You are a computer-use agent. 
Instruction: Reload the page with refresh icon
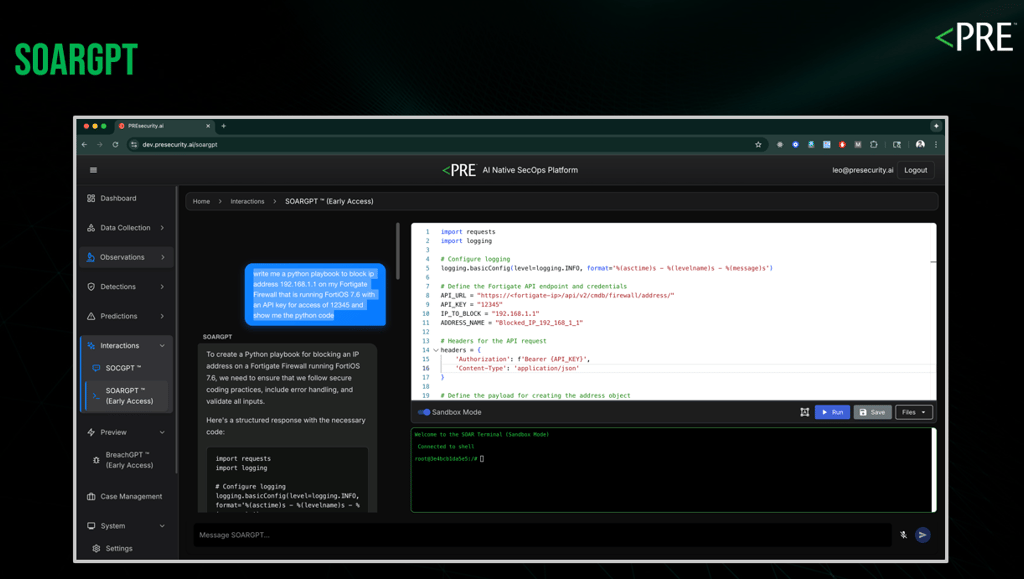click(x=115, y=144)
